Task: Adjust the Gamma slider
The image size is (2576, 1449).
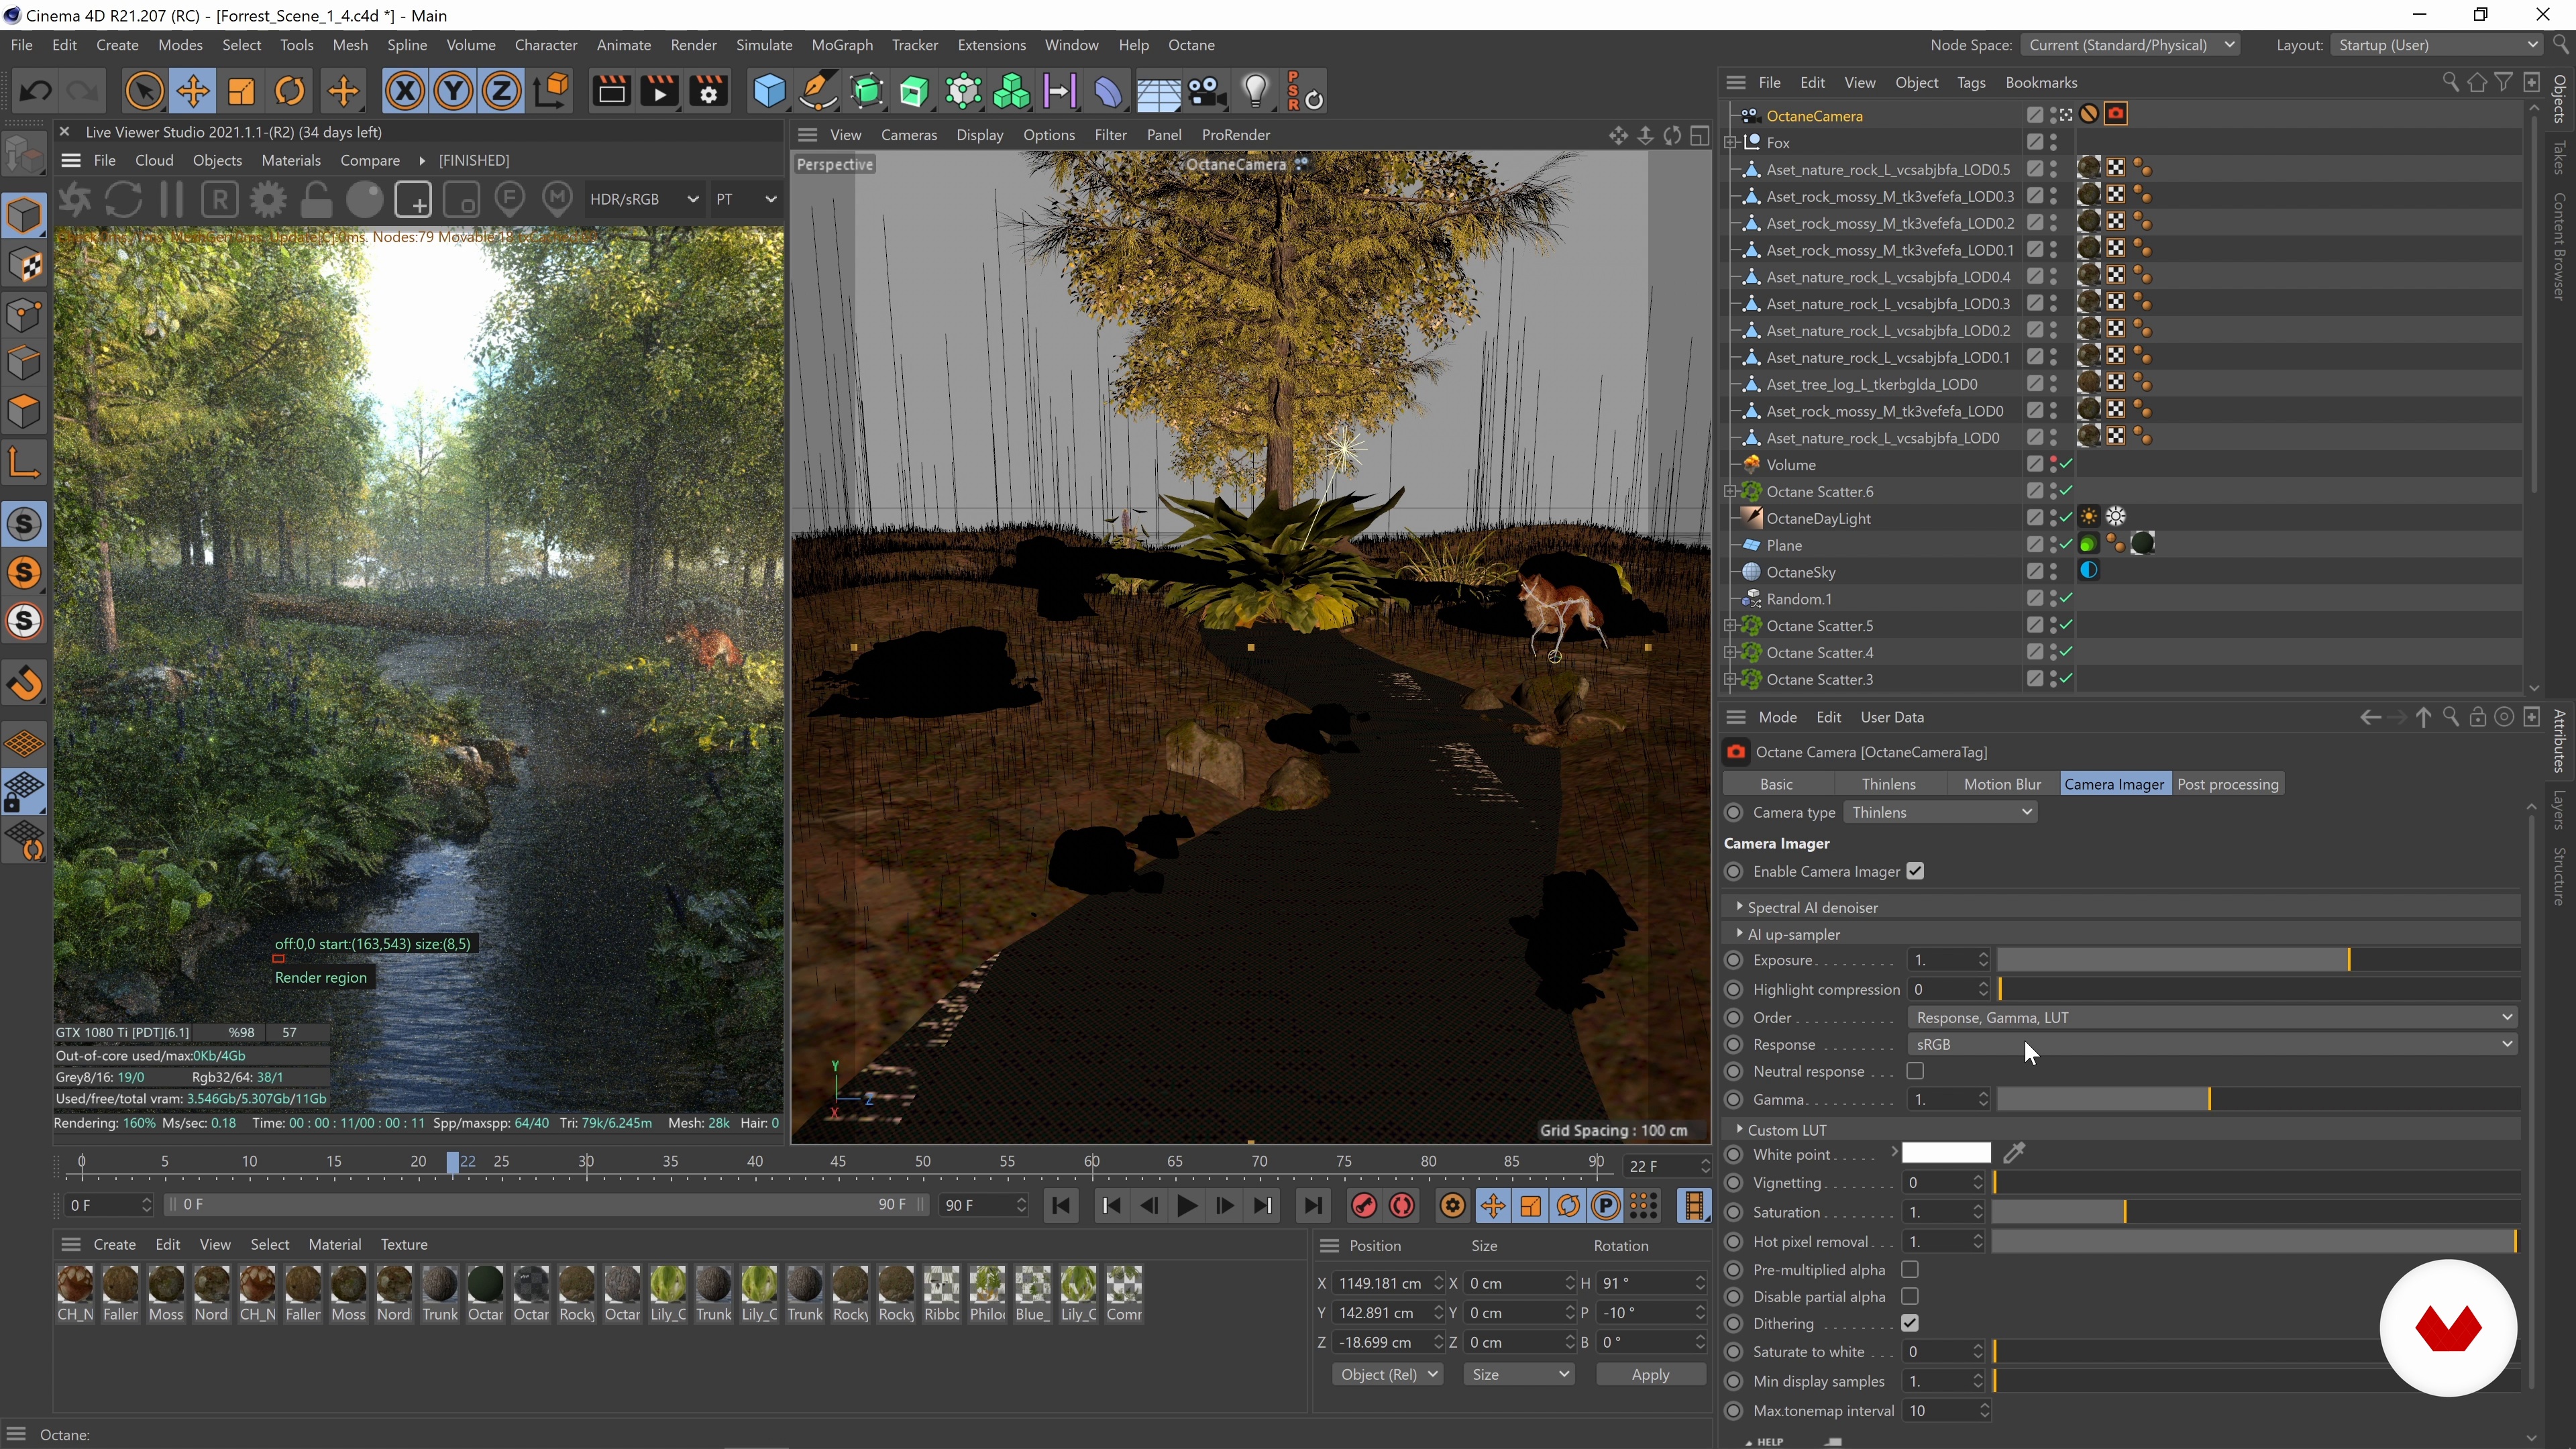Action: point(2257,1099)
